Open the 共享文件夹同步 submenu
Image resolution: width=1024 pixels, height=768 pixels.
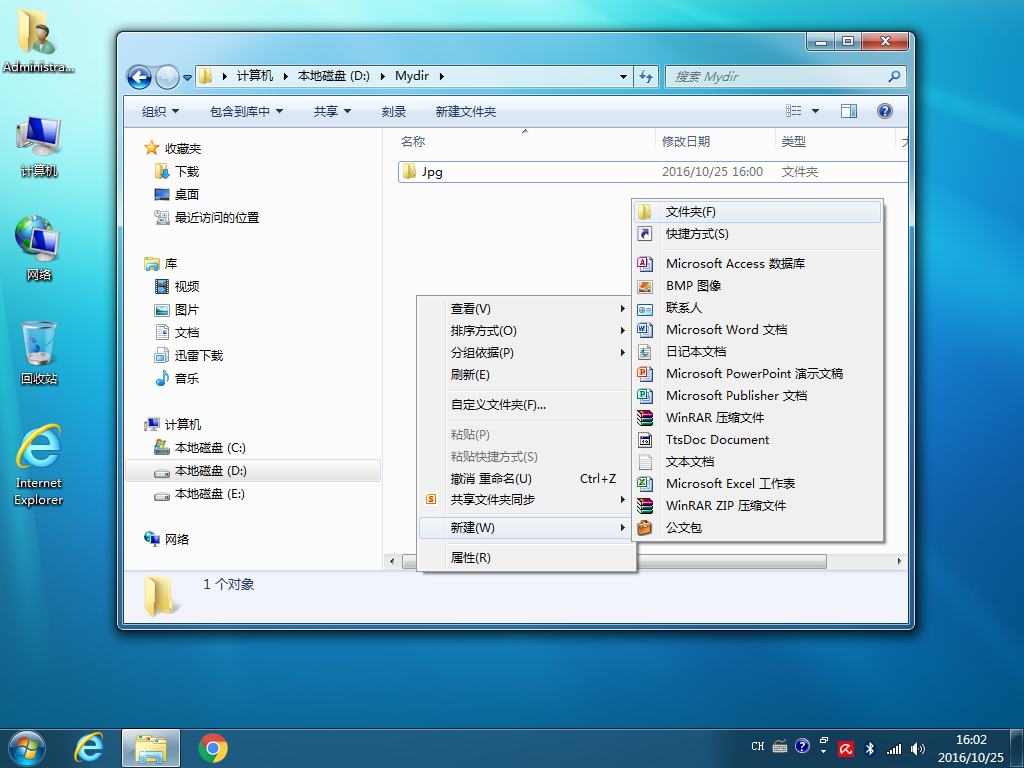[526, 500]
